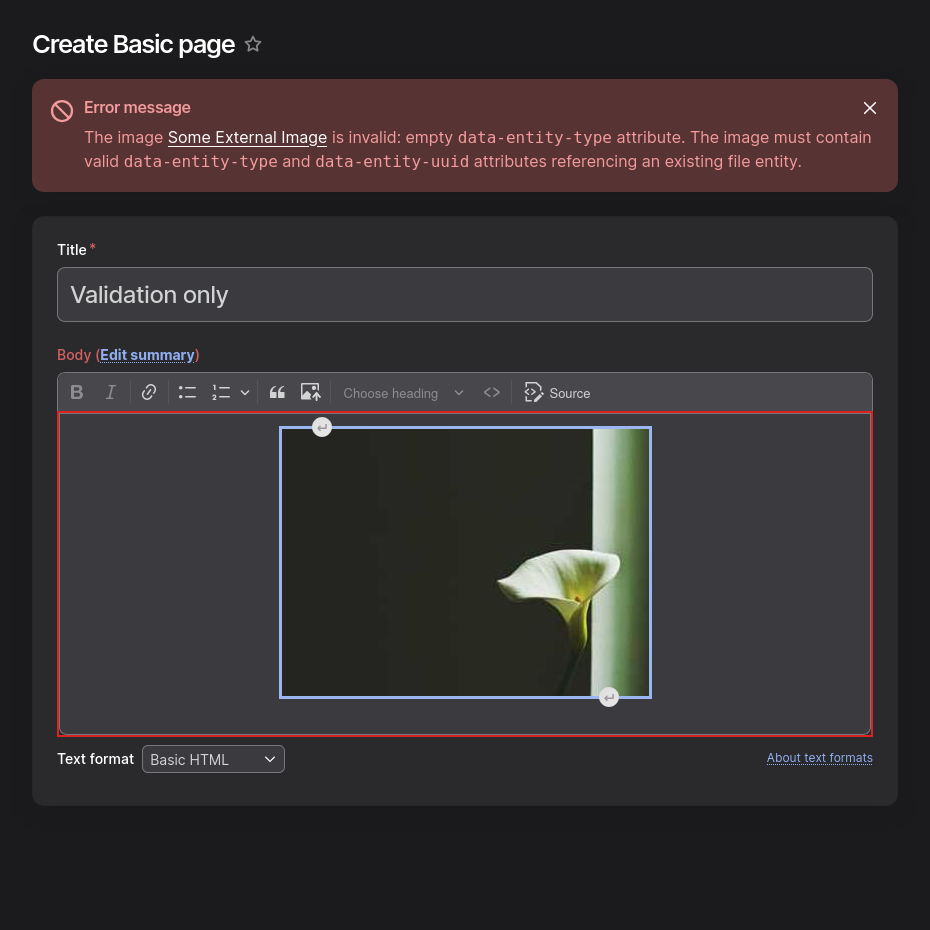Viewport: 930px width, 930px height.
Task: Toggle bold formatting
Action: 77,392
